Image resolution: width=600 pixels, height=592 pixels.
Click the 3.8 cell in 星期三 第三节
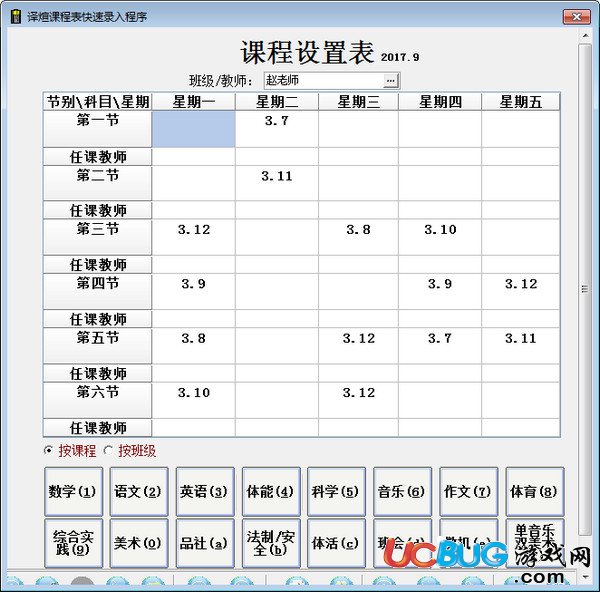coord(359,237)
